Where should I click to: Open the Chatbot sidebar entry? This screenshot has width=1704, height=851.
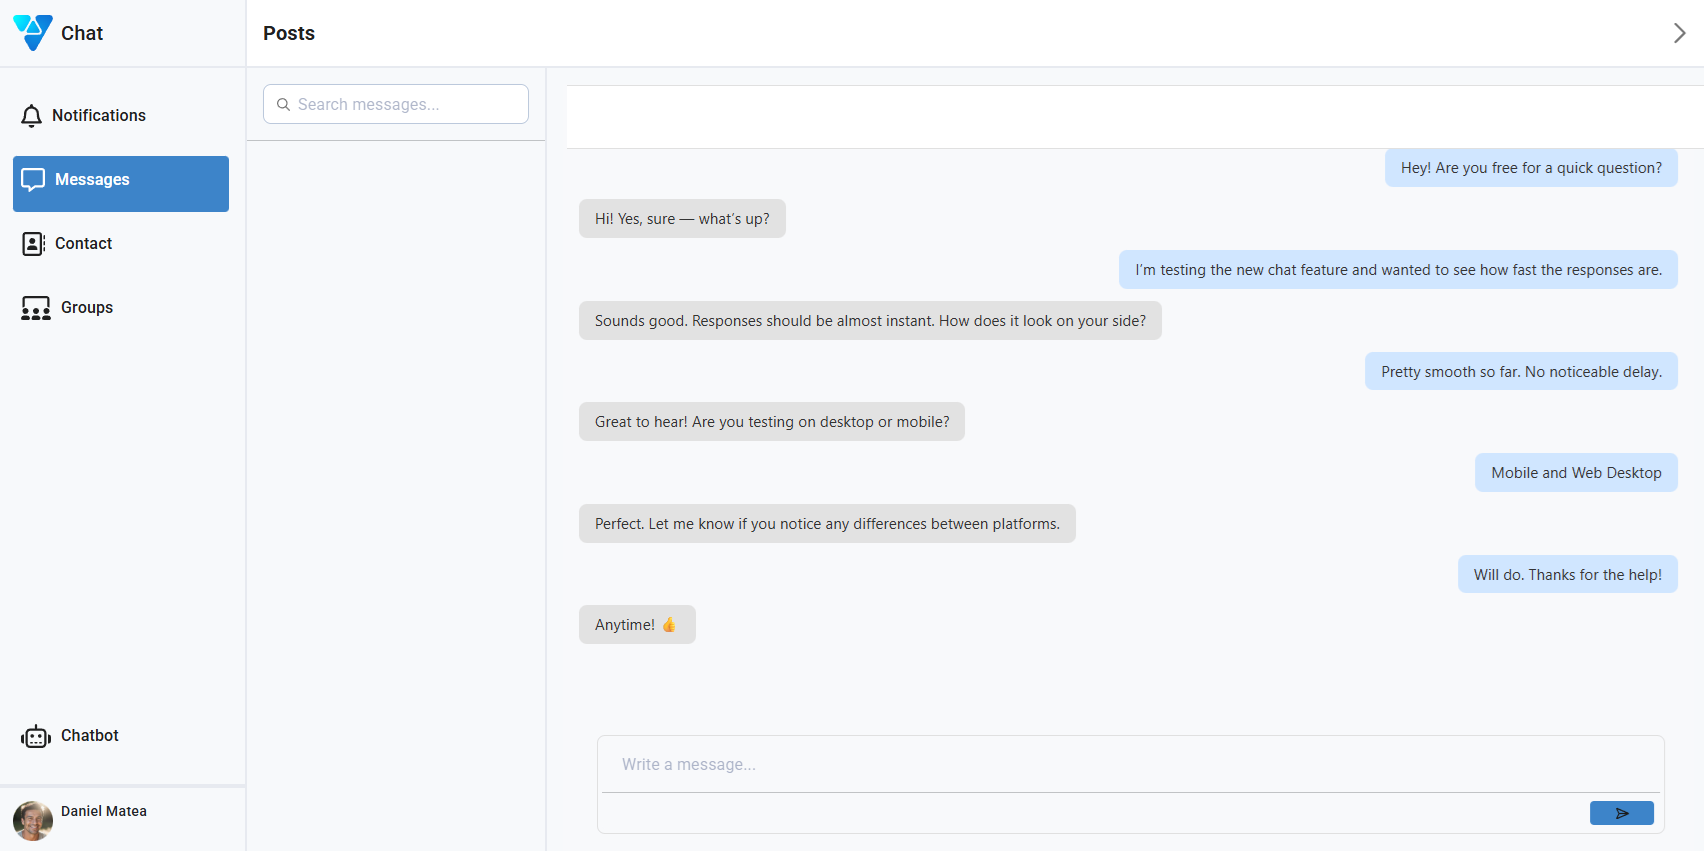pos(89,736)
